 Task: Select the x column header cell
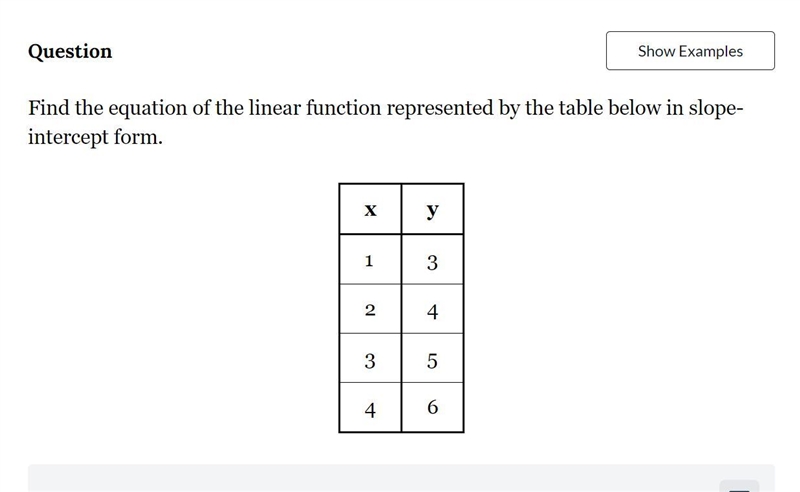click(370, 209)
